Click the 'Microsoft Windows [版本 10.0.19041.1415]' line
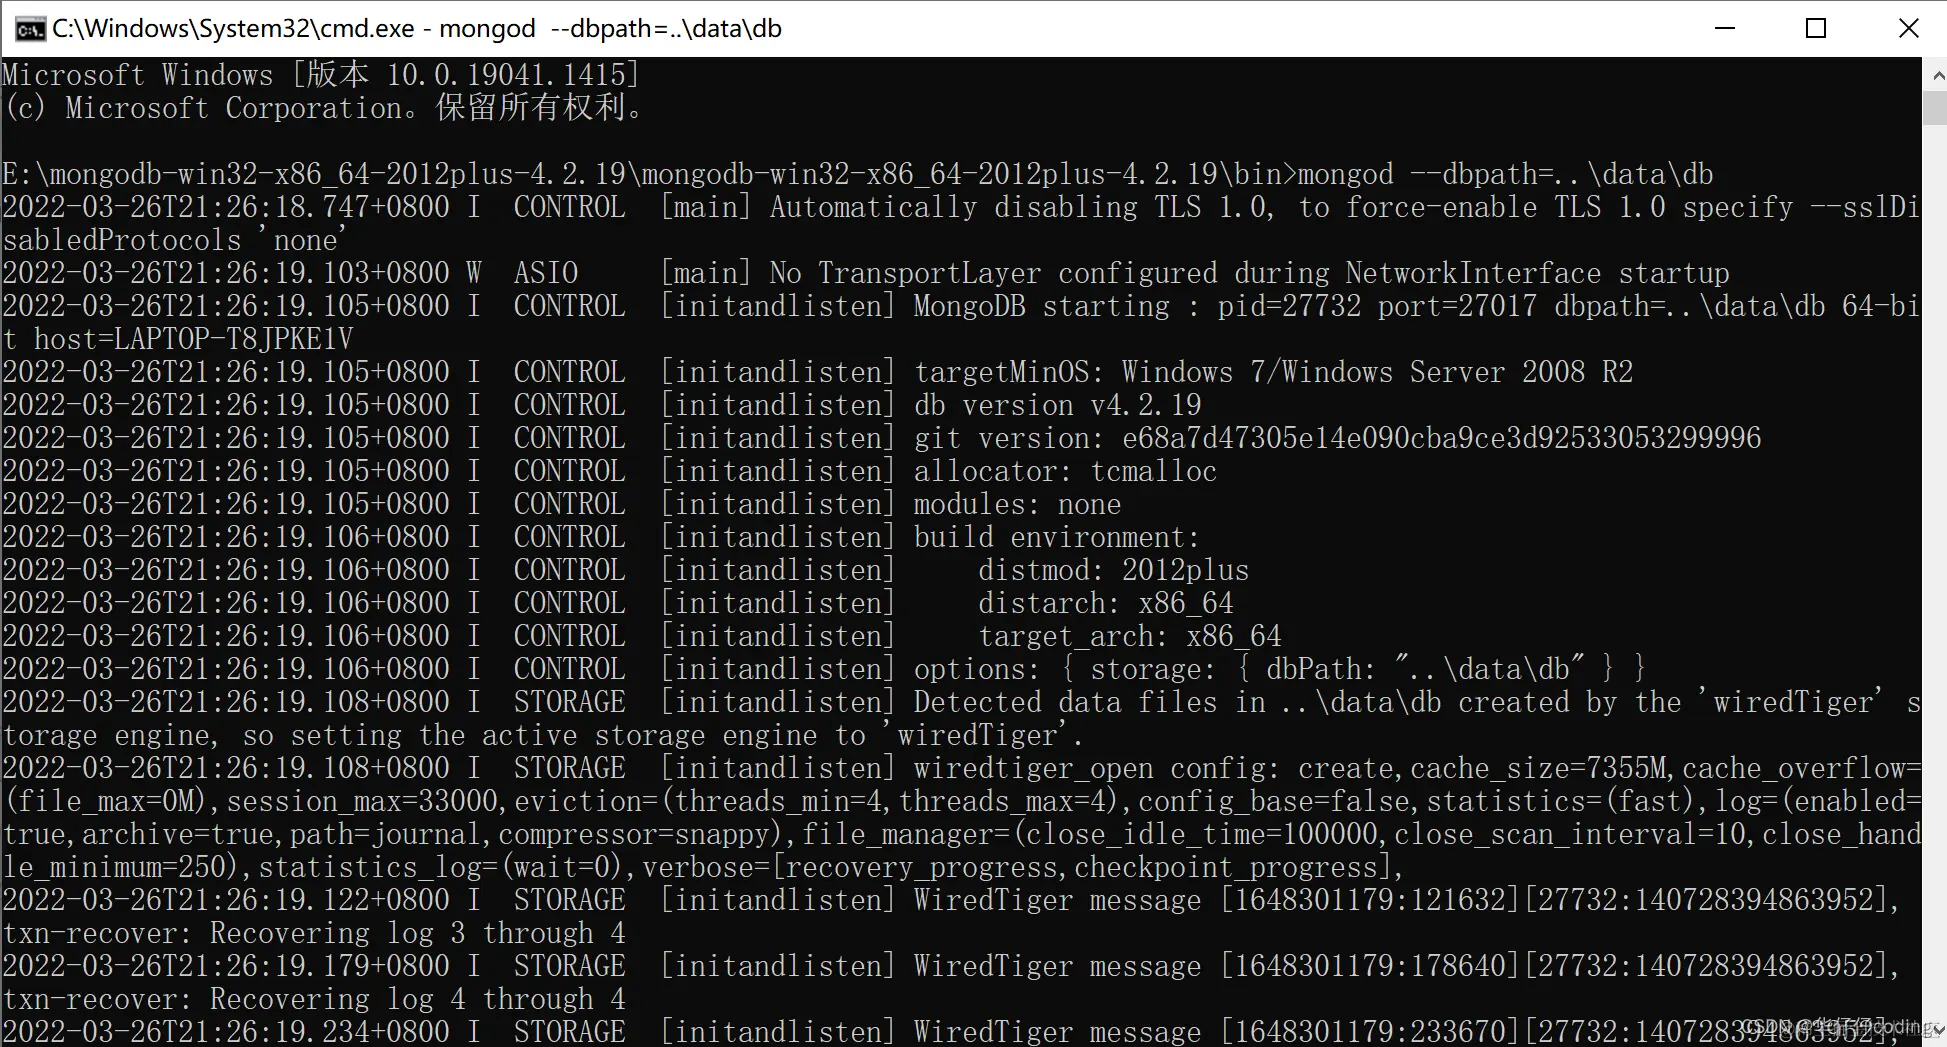The height and width of the screenshot is (1047, 1947). pos(320,75)
